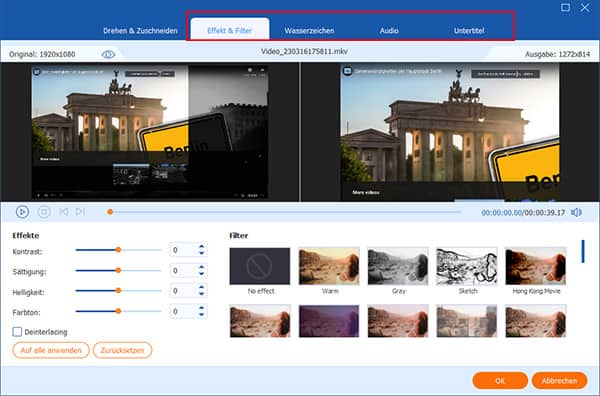Apply the Warm filter
This screenshot has width=600, height=396.
click(329, 266)
